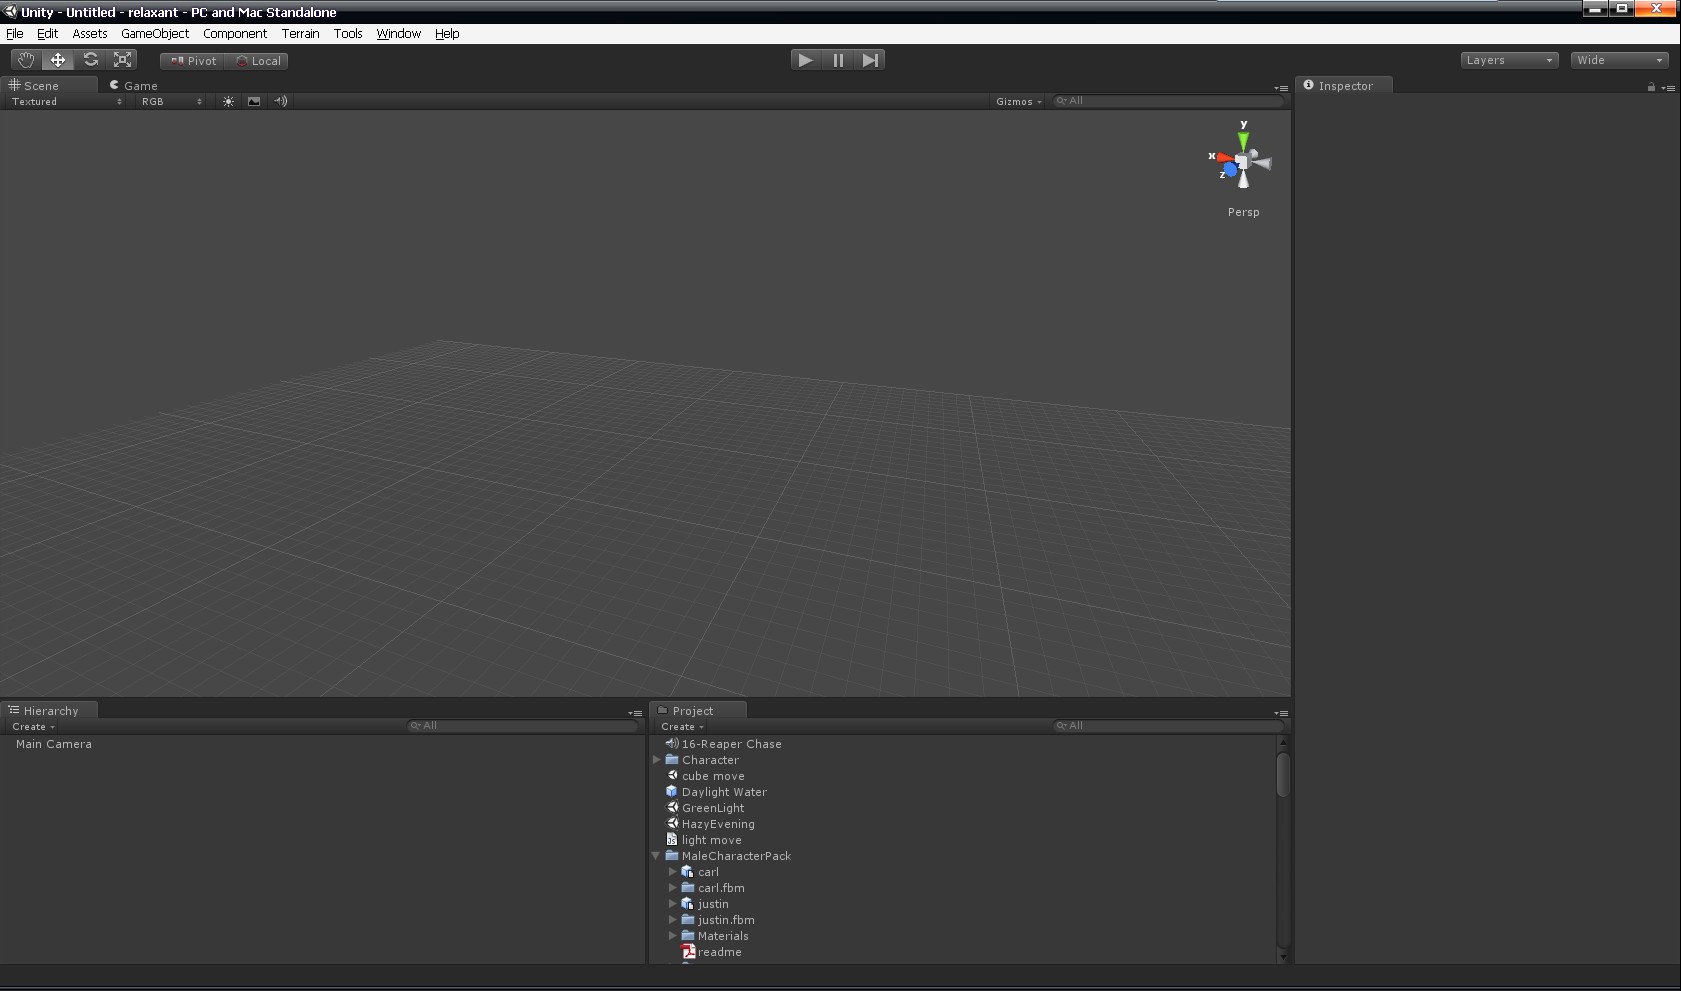This screenshot has width=1681, height=991.
Task: Open the Hierarchy tab
Action: pos(50,710)
